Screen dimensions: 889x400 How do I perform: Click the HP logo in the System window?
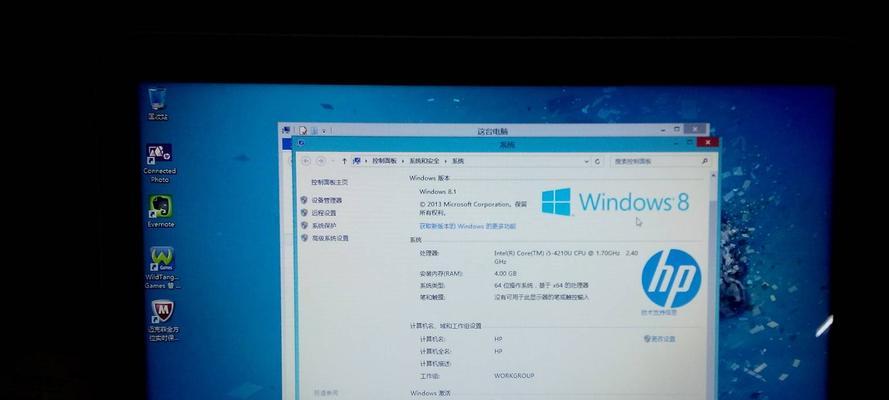coord(671,278)
